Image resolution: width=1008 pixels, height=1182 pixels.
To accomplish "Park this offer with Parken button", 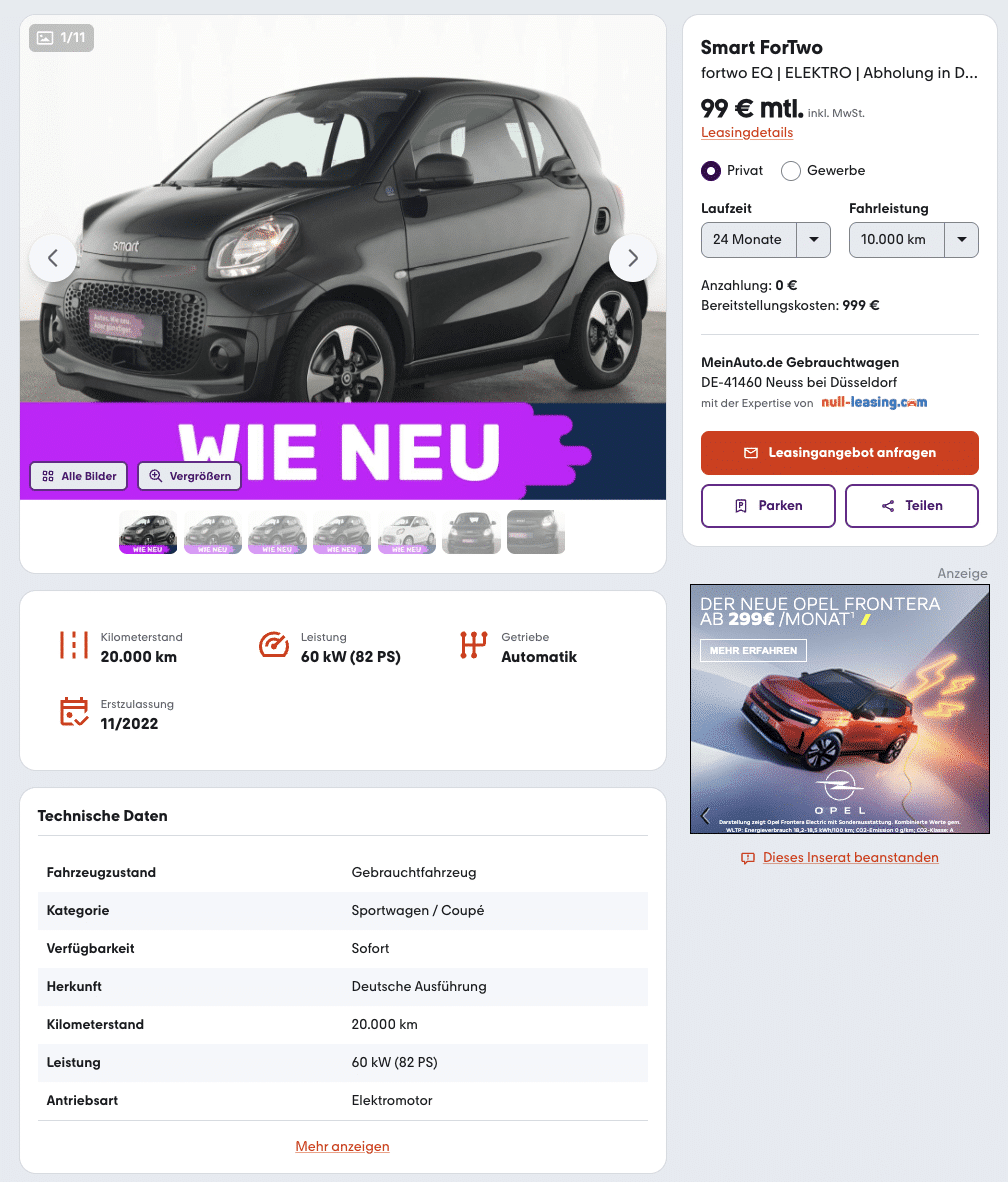I will pyautogui.click(x=767, y=506).
